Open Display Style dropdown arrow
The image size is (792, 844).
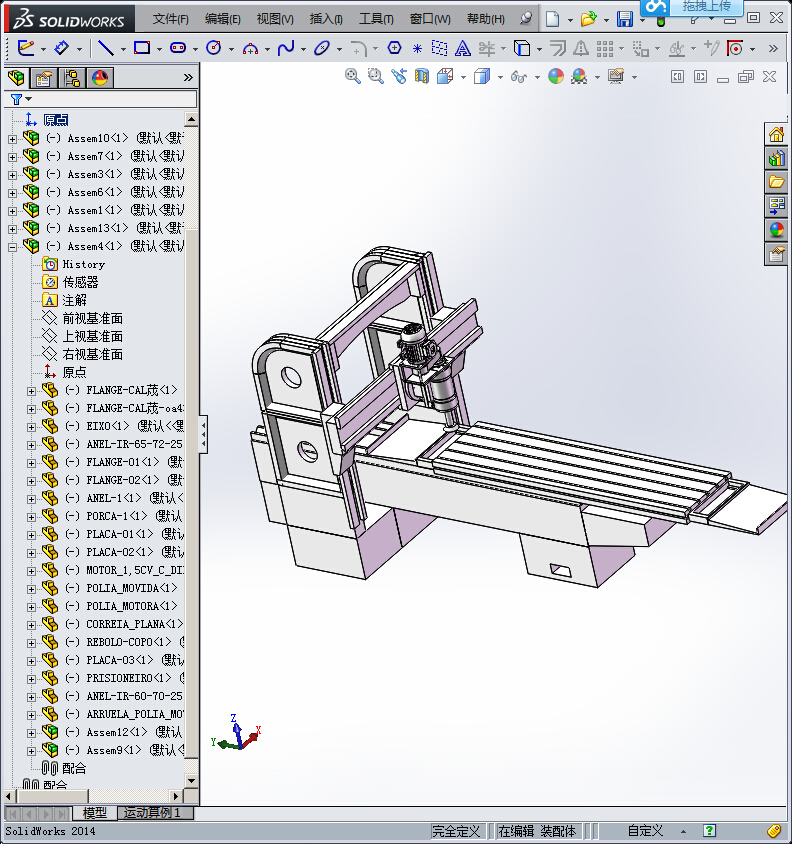(x=500, y=77)
